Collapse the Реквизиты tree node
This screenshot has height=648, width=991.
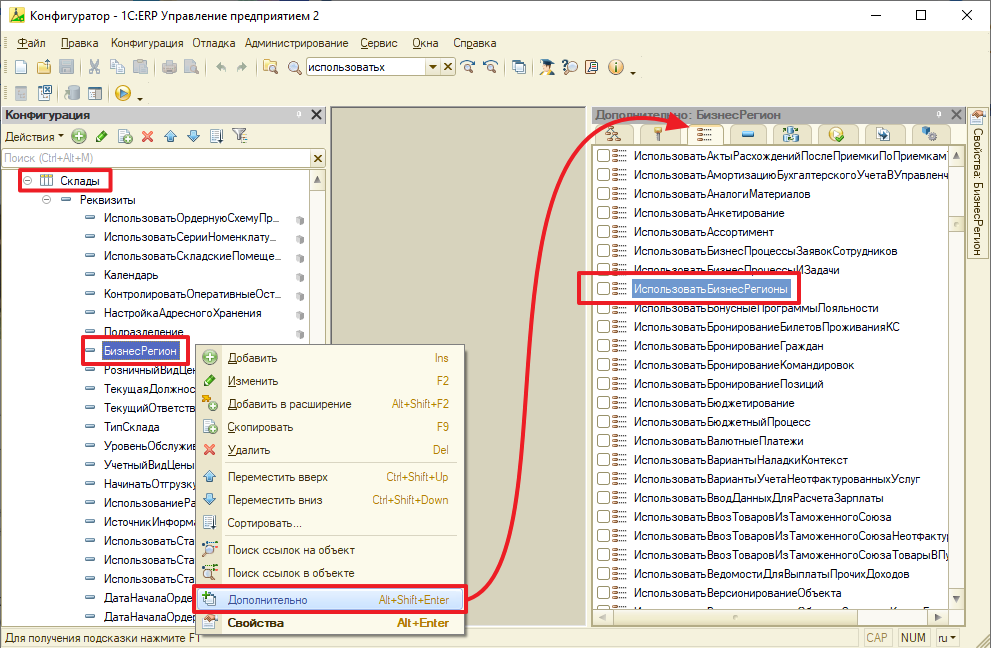click(47, 200)
